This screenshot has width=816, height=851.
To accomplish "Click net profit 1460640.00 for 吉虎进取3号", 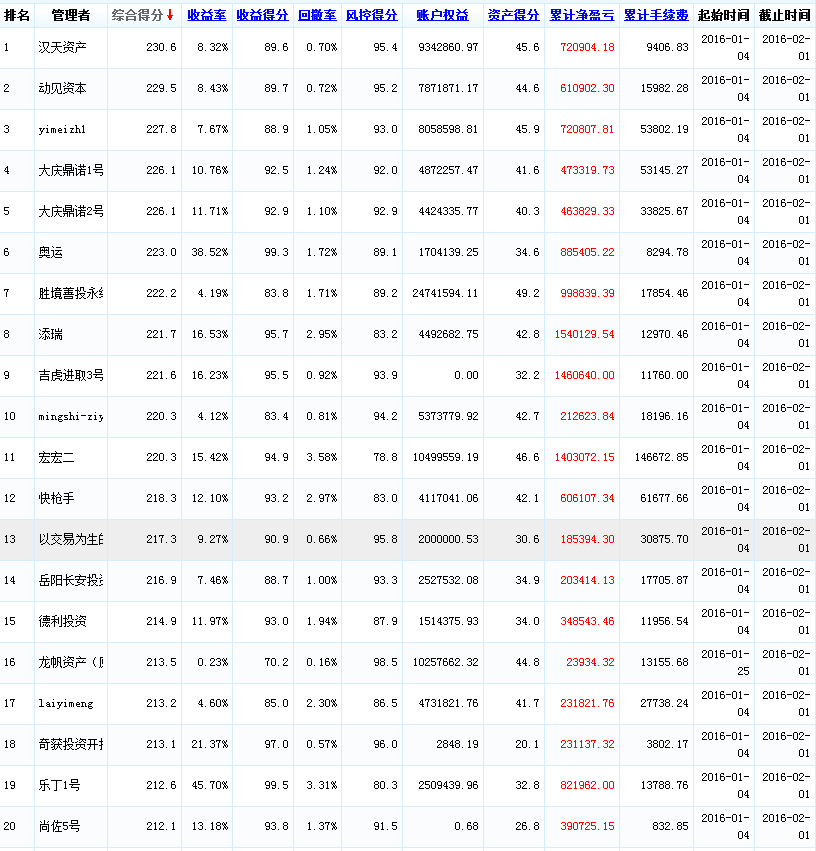I will click(x=584, y=375).
